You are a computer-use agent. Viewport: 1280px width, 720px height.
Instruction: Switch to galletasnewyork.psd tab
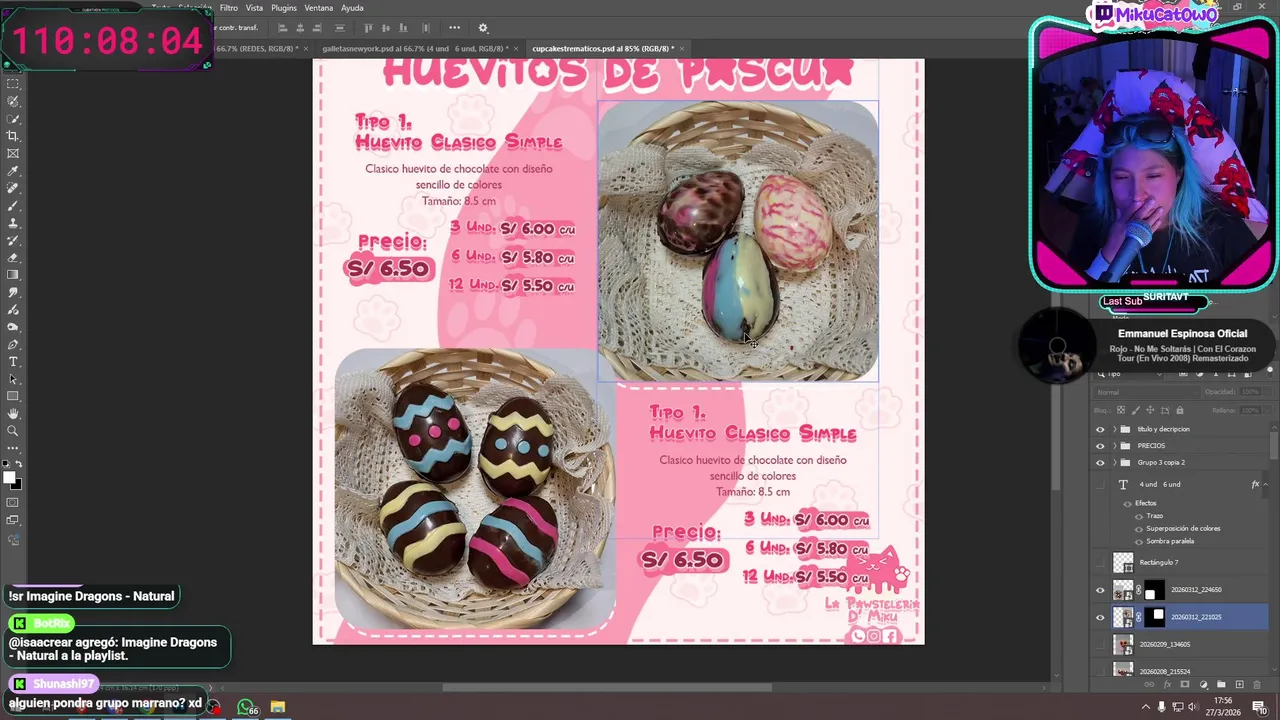tap(414, 48)
